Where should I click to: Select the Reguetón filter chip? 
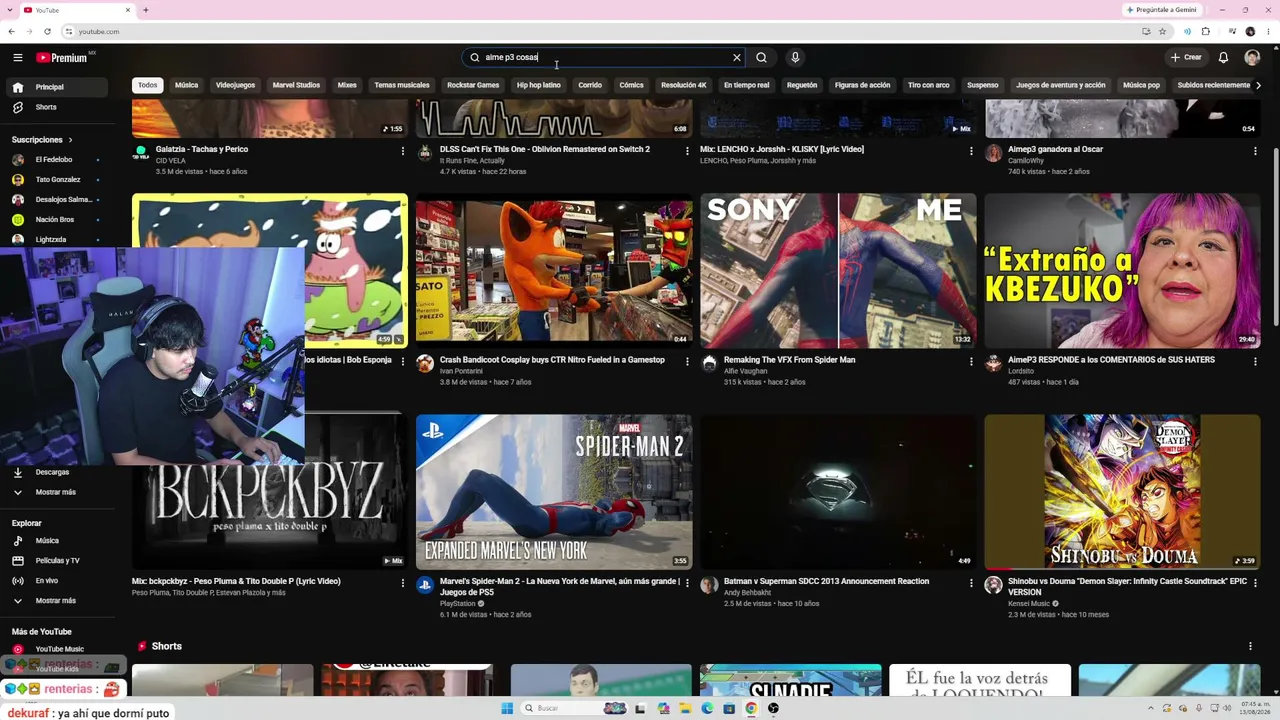click(802, 85)
